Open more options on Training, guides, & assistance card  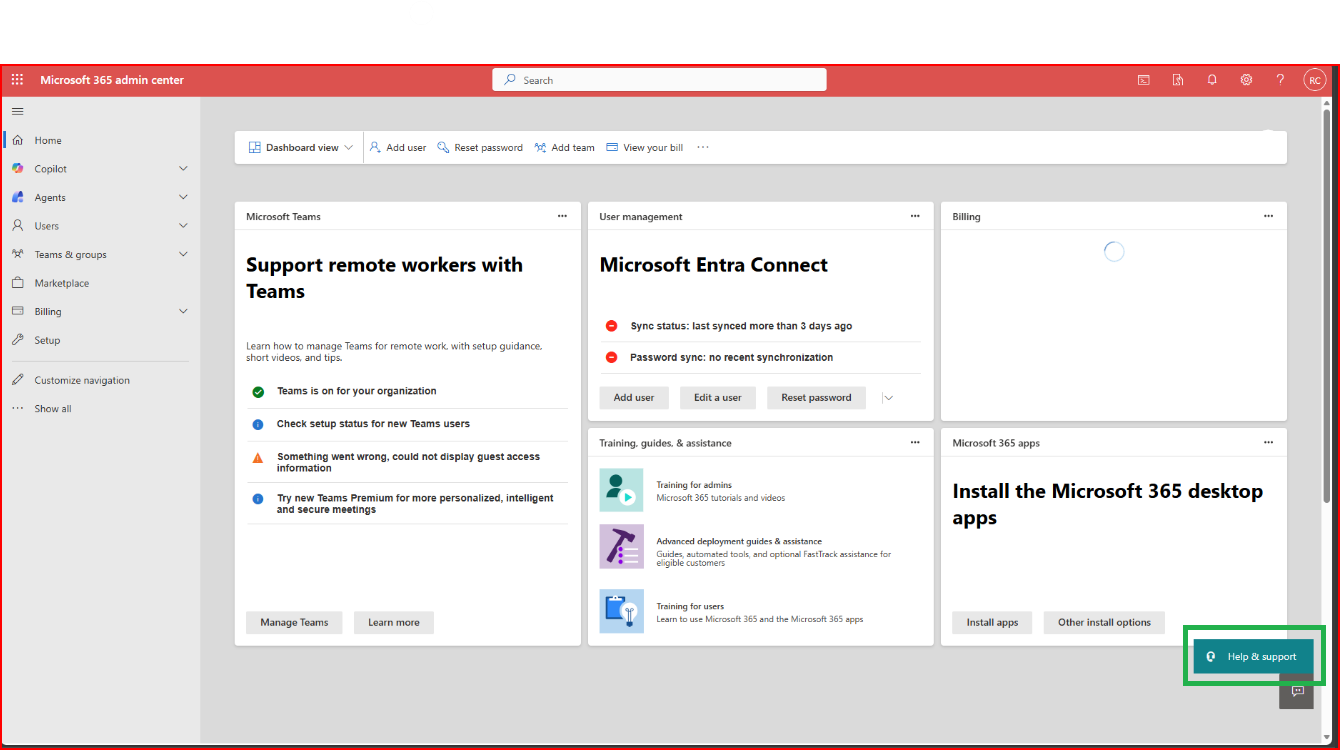click(915, 442)
